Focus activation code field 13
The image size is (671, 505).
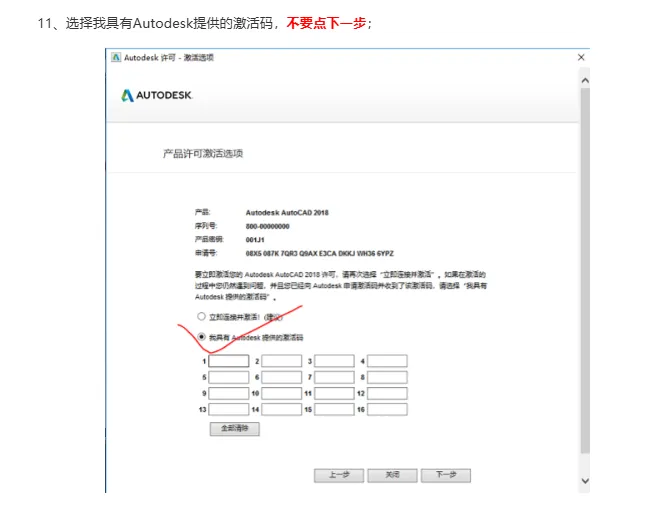[229, 410]
